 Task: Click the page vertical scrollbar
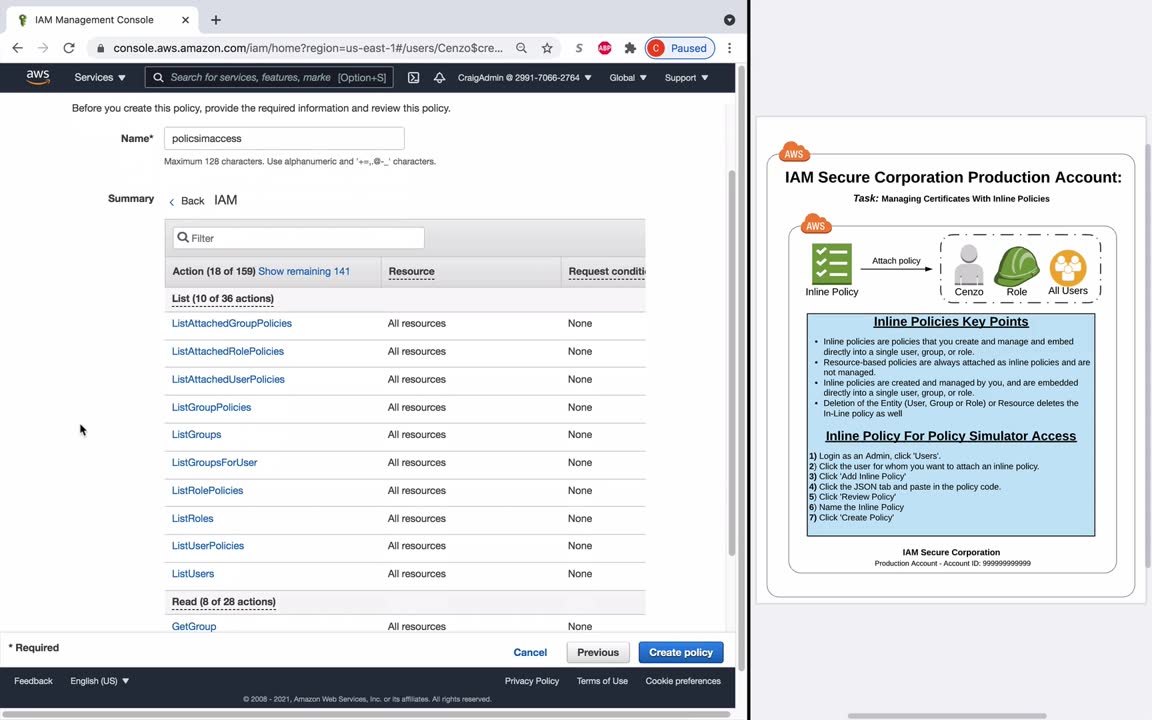pyautogui.click(x=732, y=363)
